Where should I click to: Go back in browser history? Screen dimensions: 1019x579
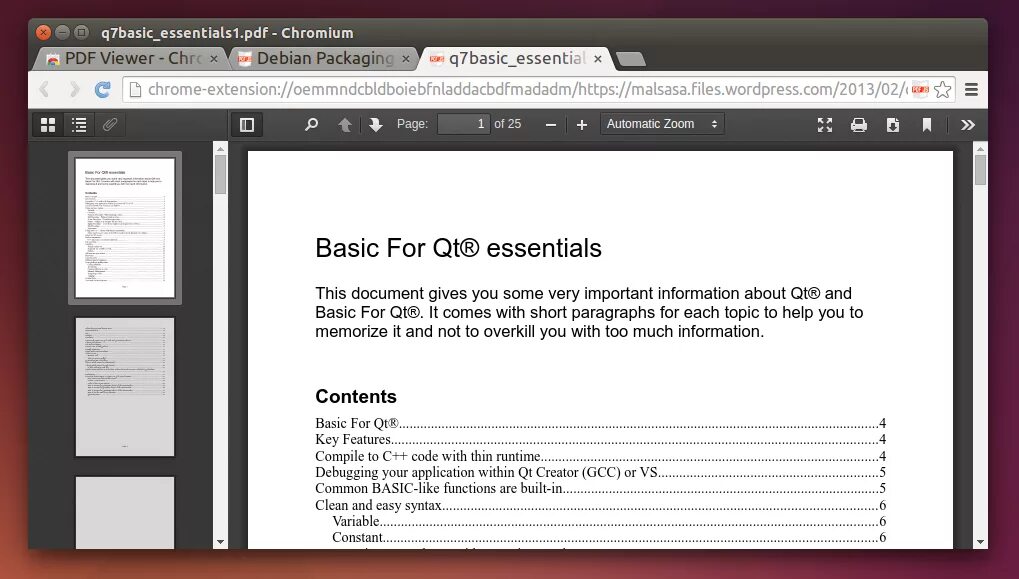click(x=44, y=89)
